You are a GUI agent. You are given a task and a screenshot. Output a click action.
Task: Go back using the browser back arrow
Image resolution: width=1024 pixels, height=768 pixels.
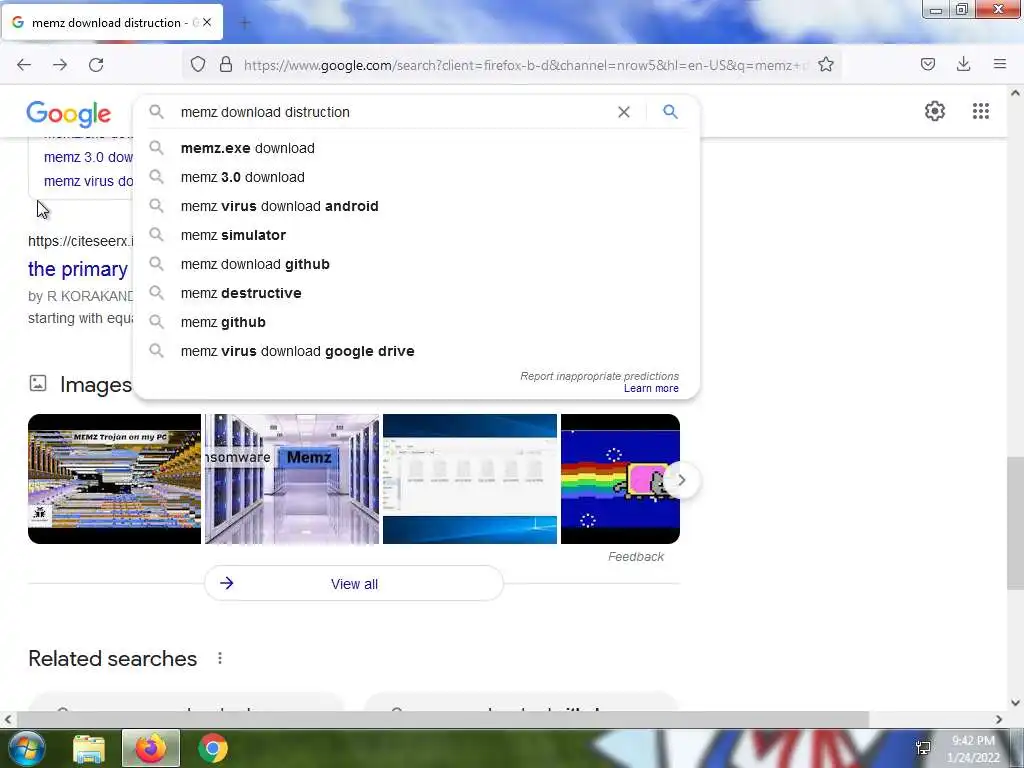(24, 65)
